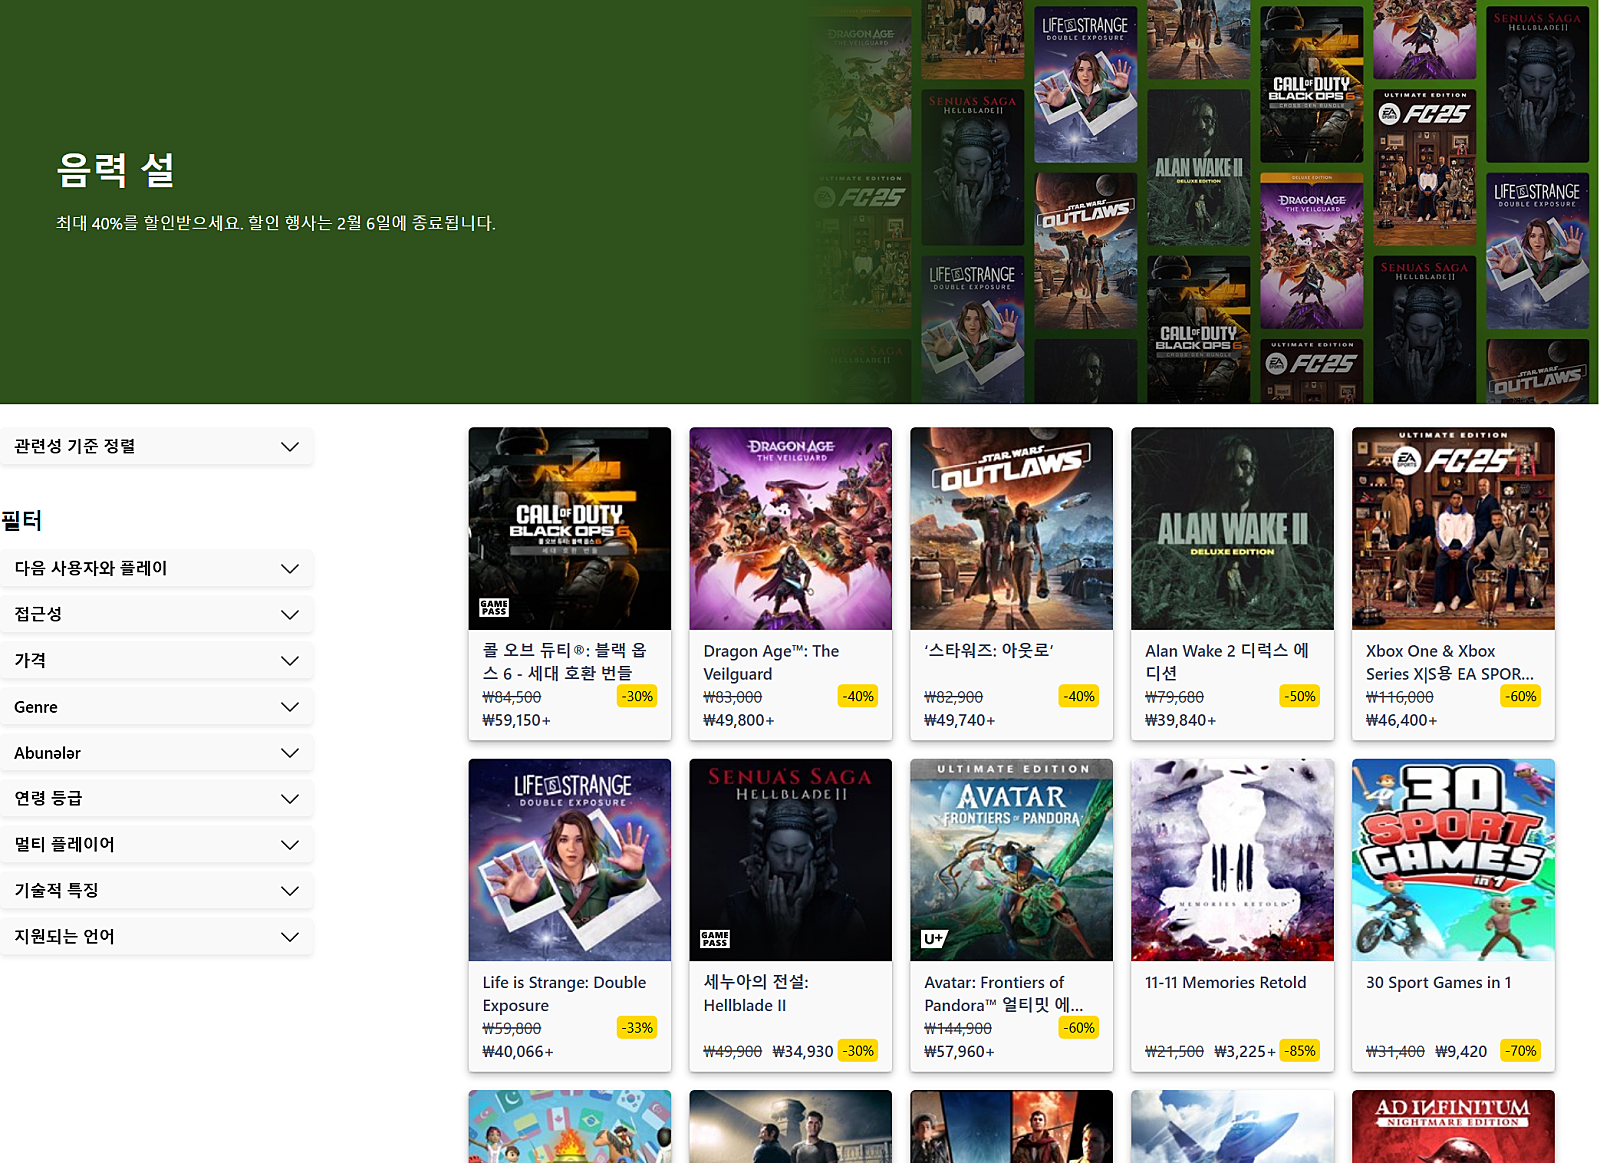
Task: Click the 음력 설 banner heading
Action: pyautogui.click(x=116, y=170)
